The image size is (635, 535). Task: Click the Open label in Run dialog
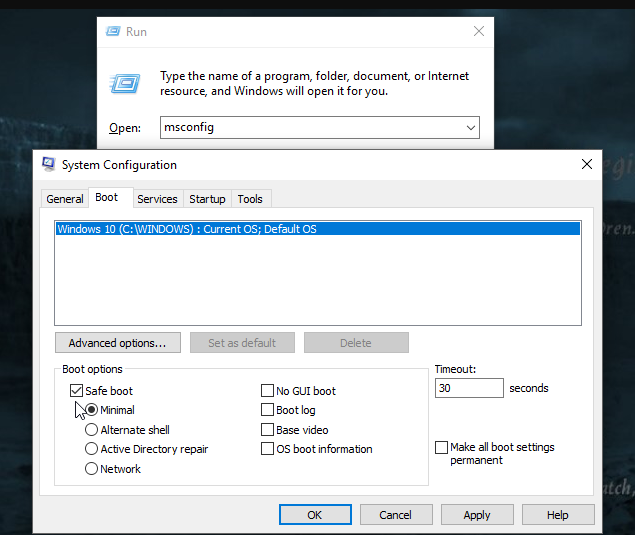coord(125,128)
